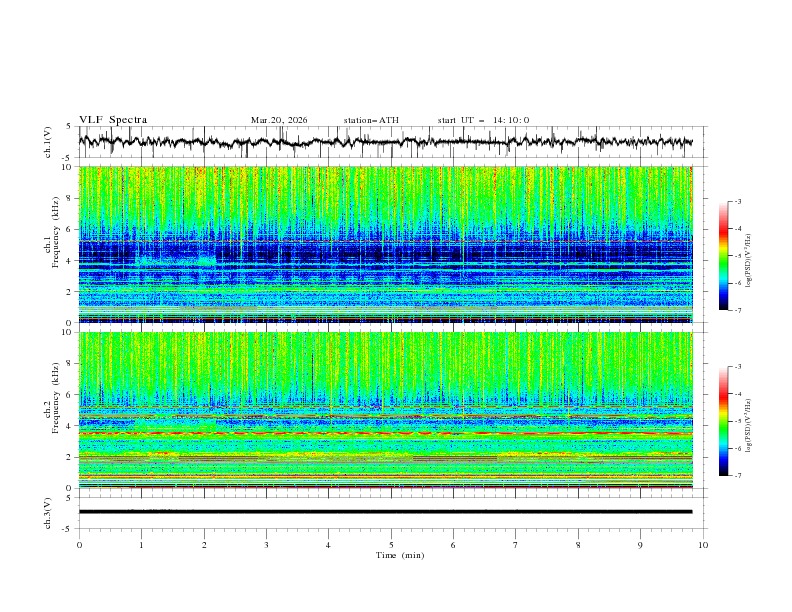Click the start UT 14:10:0 label
Image resolution: width=792 pixels, height=612 pixels.
(483, 120)
